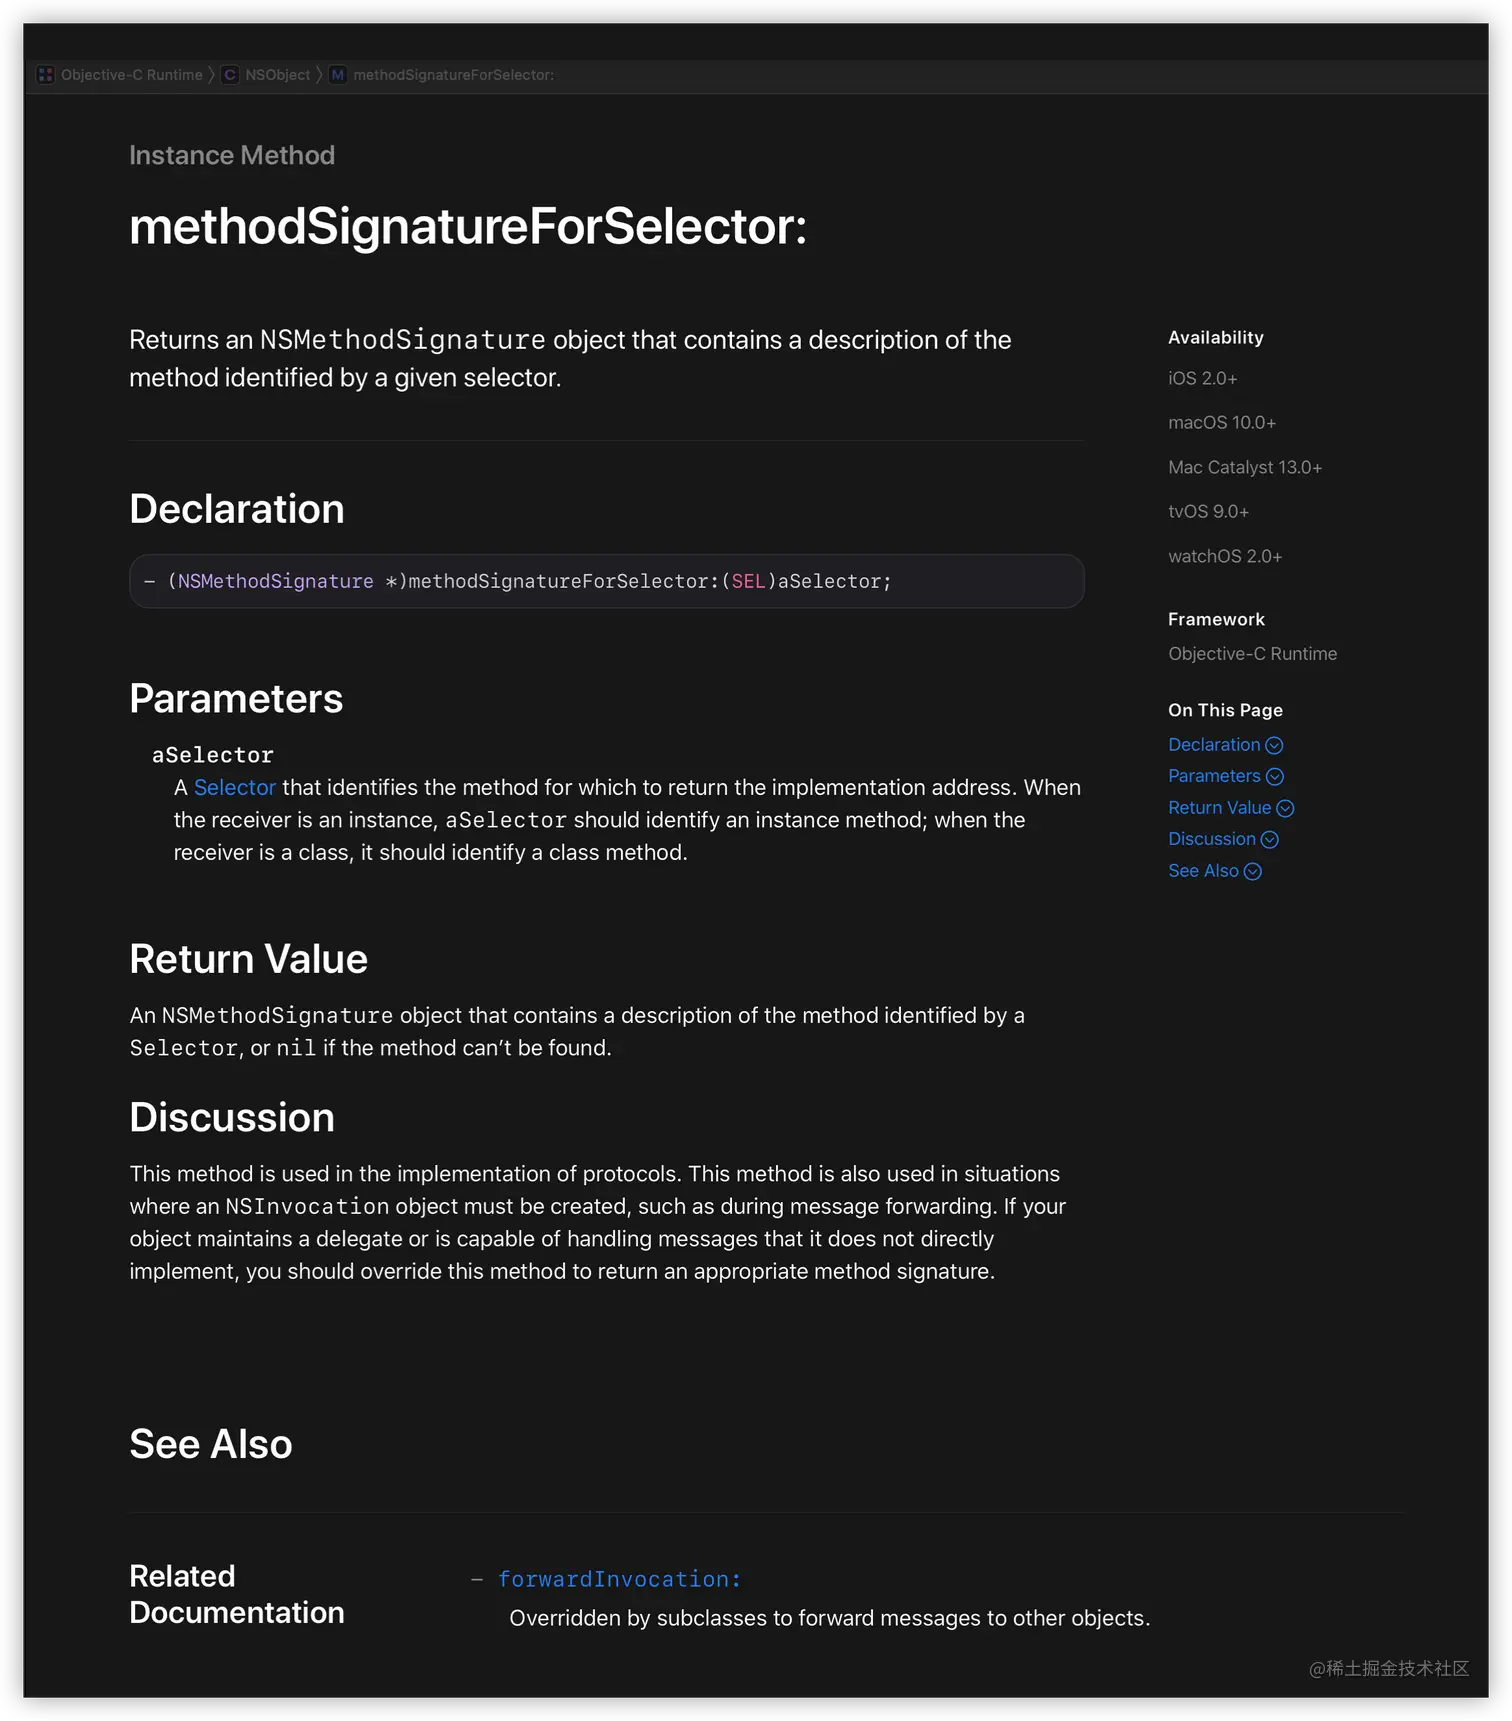
Task: Select methodSignatureForSelector: breadcrumb item
Action: 455,74
